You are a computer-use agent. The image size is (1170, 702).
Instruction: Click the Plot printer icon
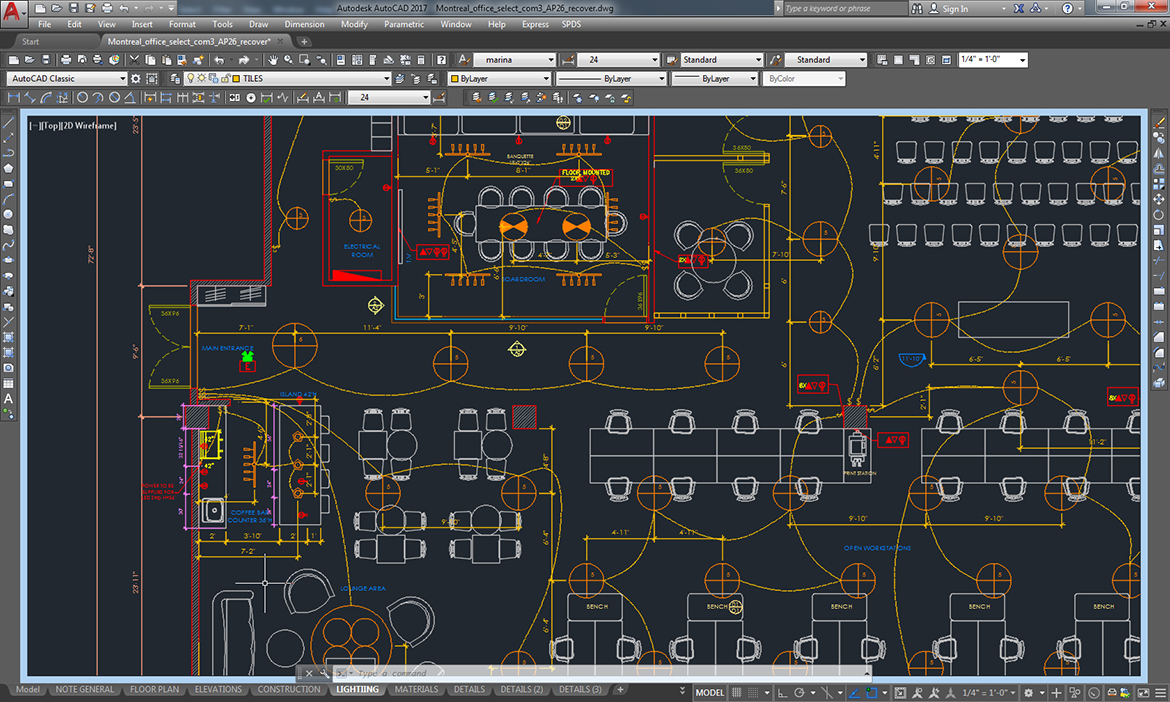67,60
